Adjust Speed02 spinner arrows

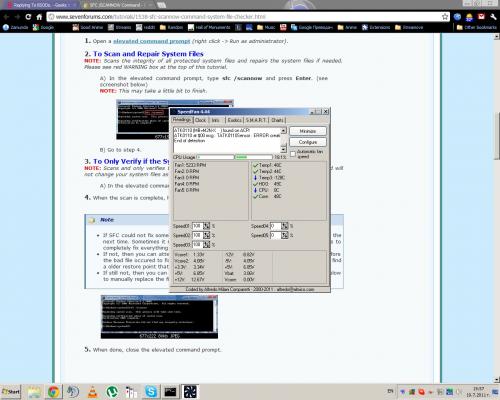(x=207, y=235)
